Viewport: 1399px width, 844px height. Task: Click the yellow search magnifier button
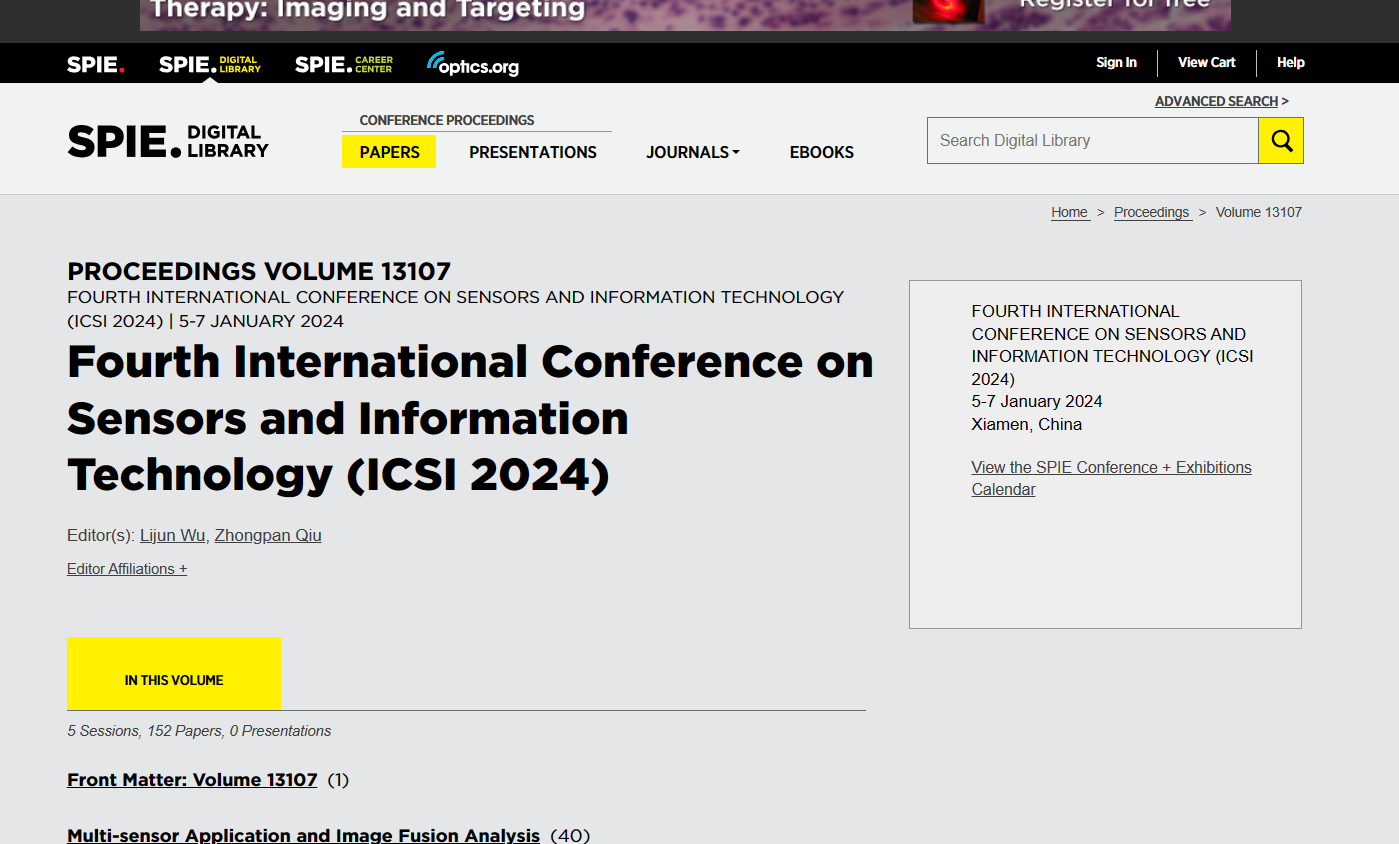point(1281,140)
